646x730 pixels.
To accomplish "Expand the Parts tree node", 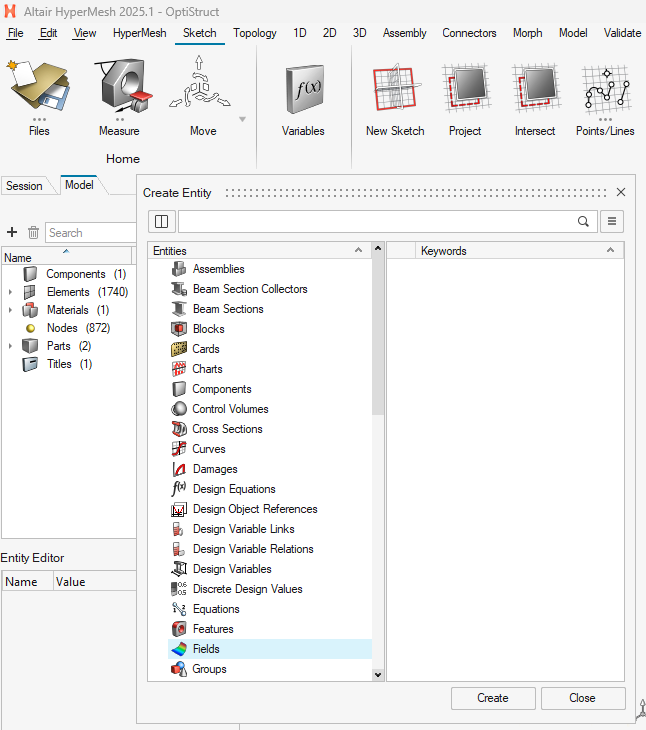I will click(10, 346).
